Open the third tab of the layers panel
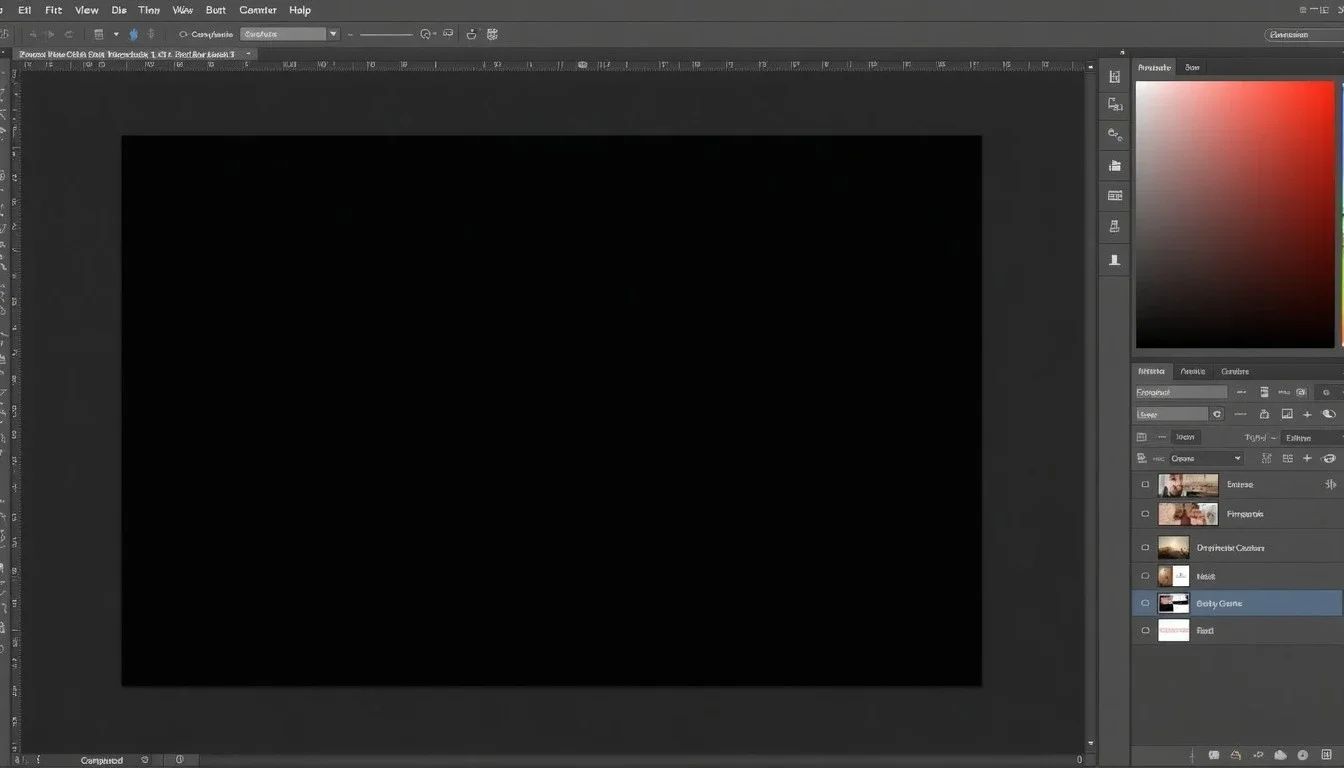 1235,371
